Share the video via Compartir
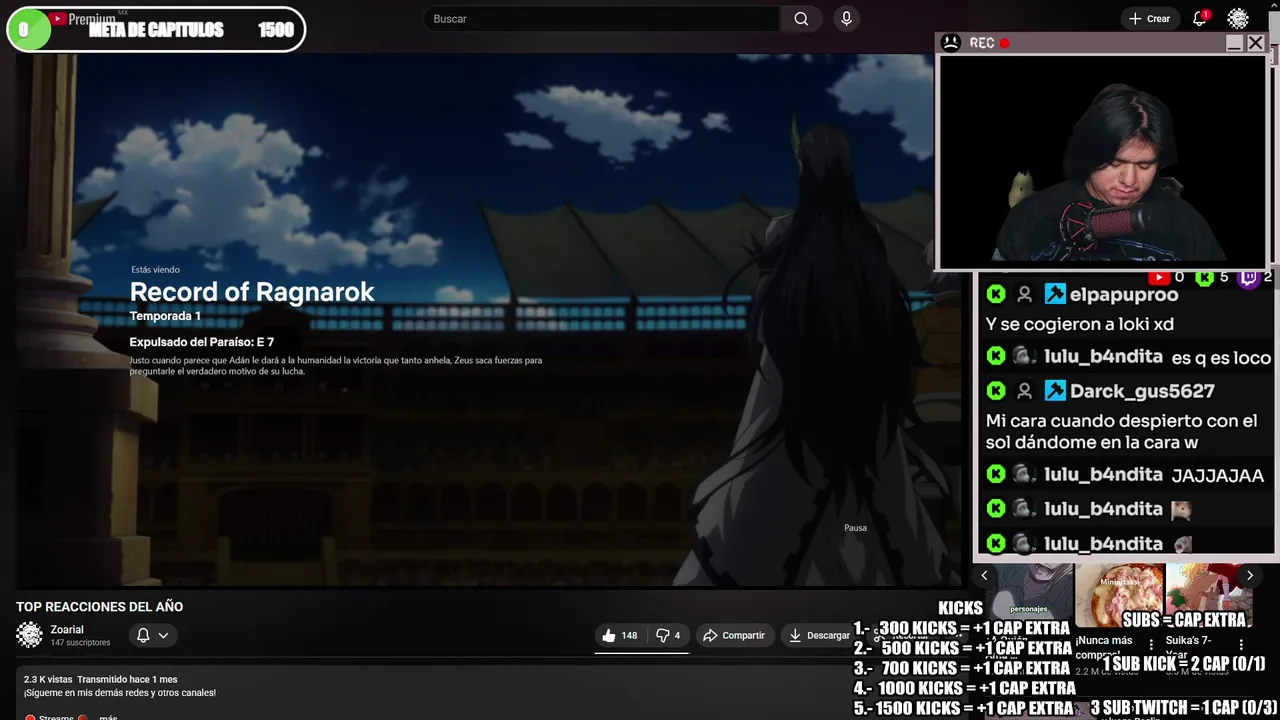Viewport: 1280px width, 720px height. click(x=734, y=635)
